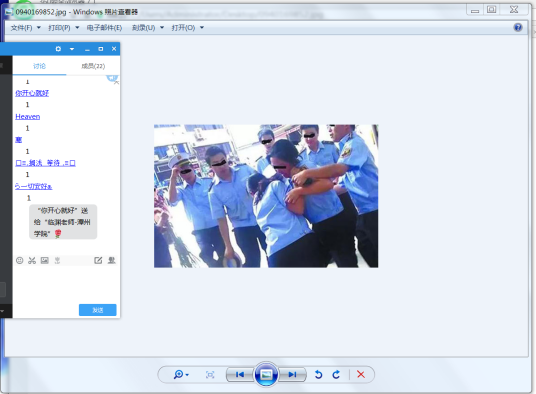Click the edit note icon in chat

pyautogui.click(x=98, y=260)
